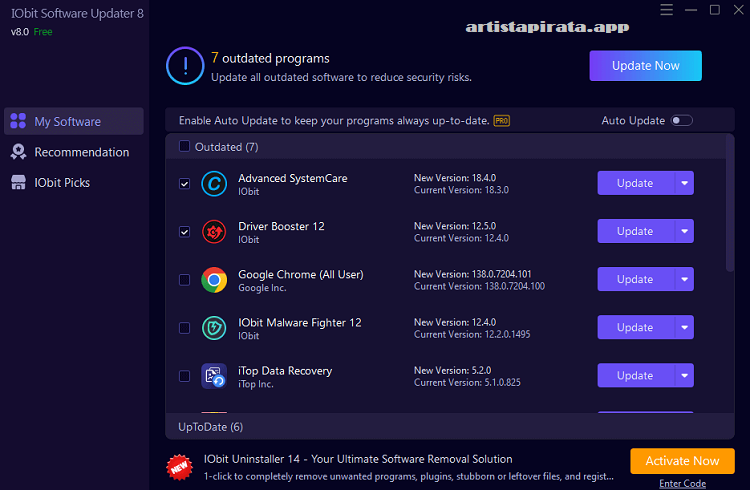Click 'New Version: 138.0.7204.101' text
The height and width of the screenshot is (490, 750).
pos(473,274)
